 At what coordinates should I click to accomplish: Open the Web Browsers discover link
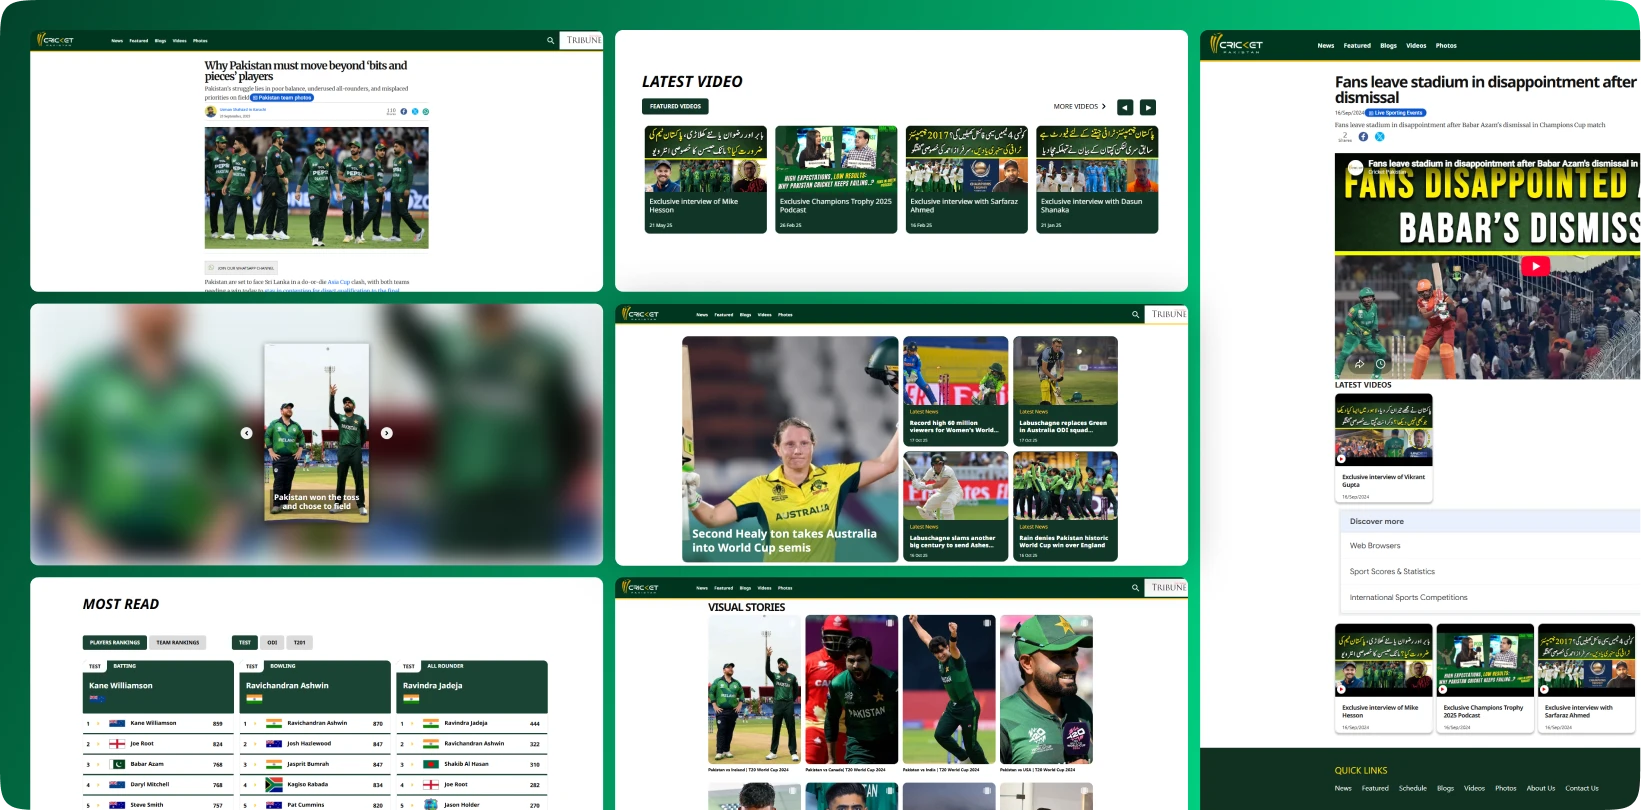[x=1375, y=546]
